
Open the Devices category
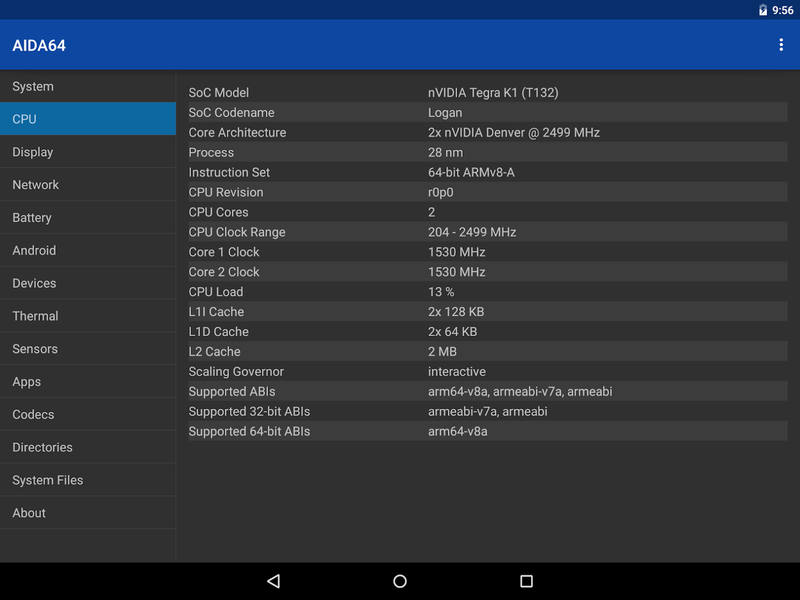pyautogui.click(x=88, y=283)
